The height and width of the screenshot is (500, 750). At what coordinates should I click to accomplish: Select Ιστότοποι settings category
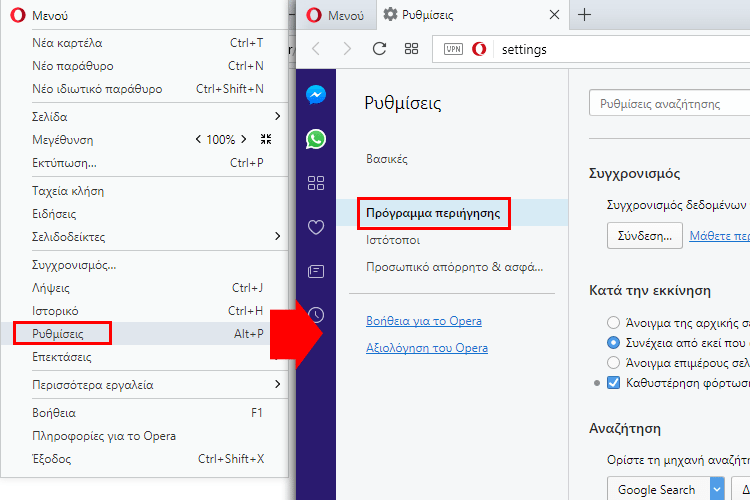pyautogui.click(x=393, y=240)
